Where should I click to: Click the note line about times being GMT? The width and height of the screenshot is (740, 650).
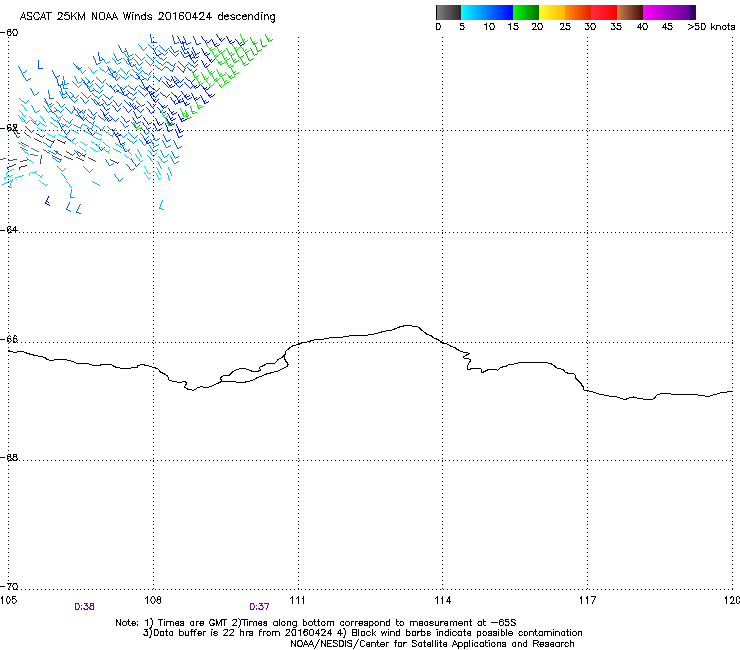(316, 623)
